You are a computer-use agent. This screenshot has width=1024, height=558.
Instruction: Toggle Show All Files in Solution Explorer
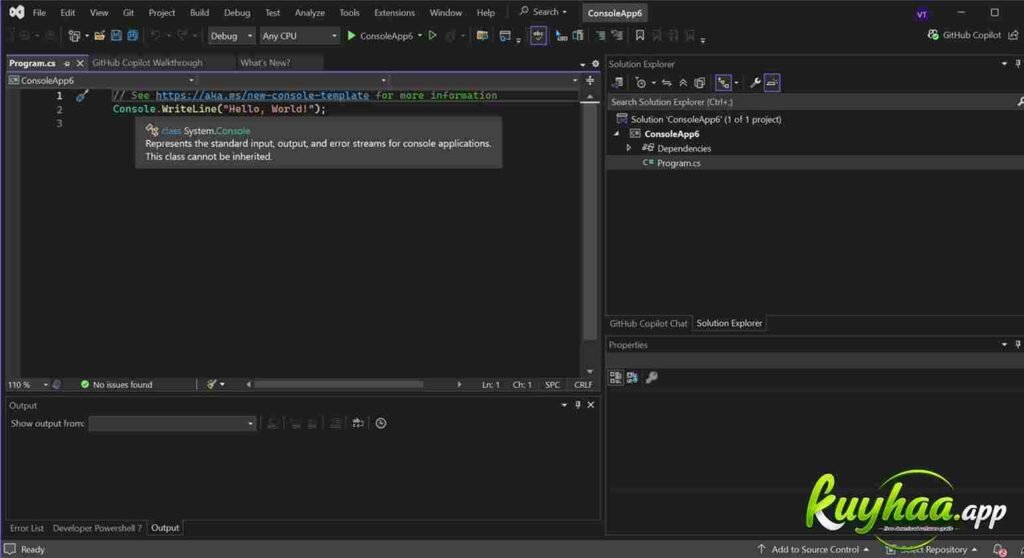pyautogui.click(x=699, y=83)
